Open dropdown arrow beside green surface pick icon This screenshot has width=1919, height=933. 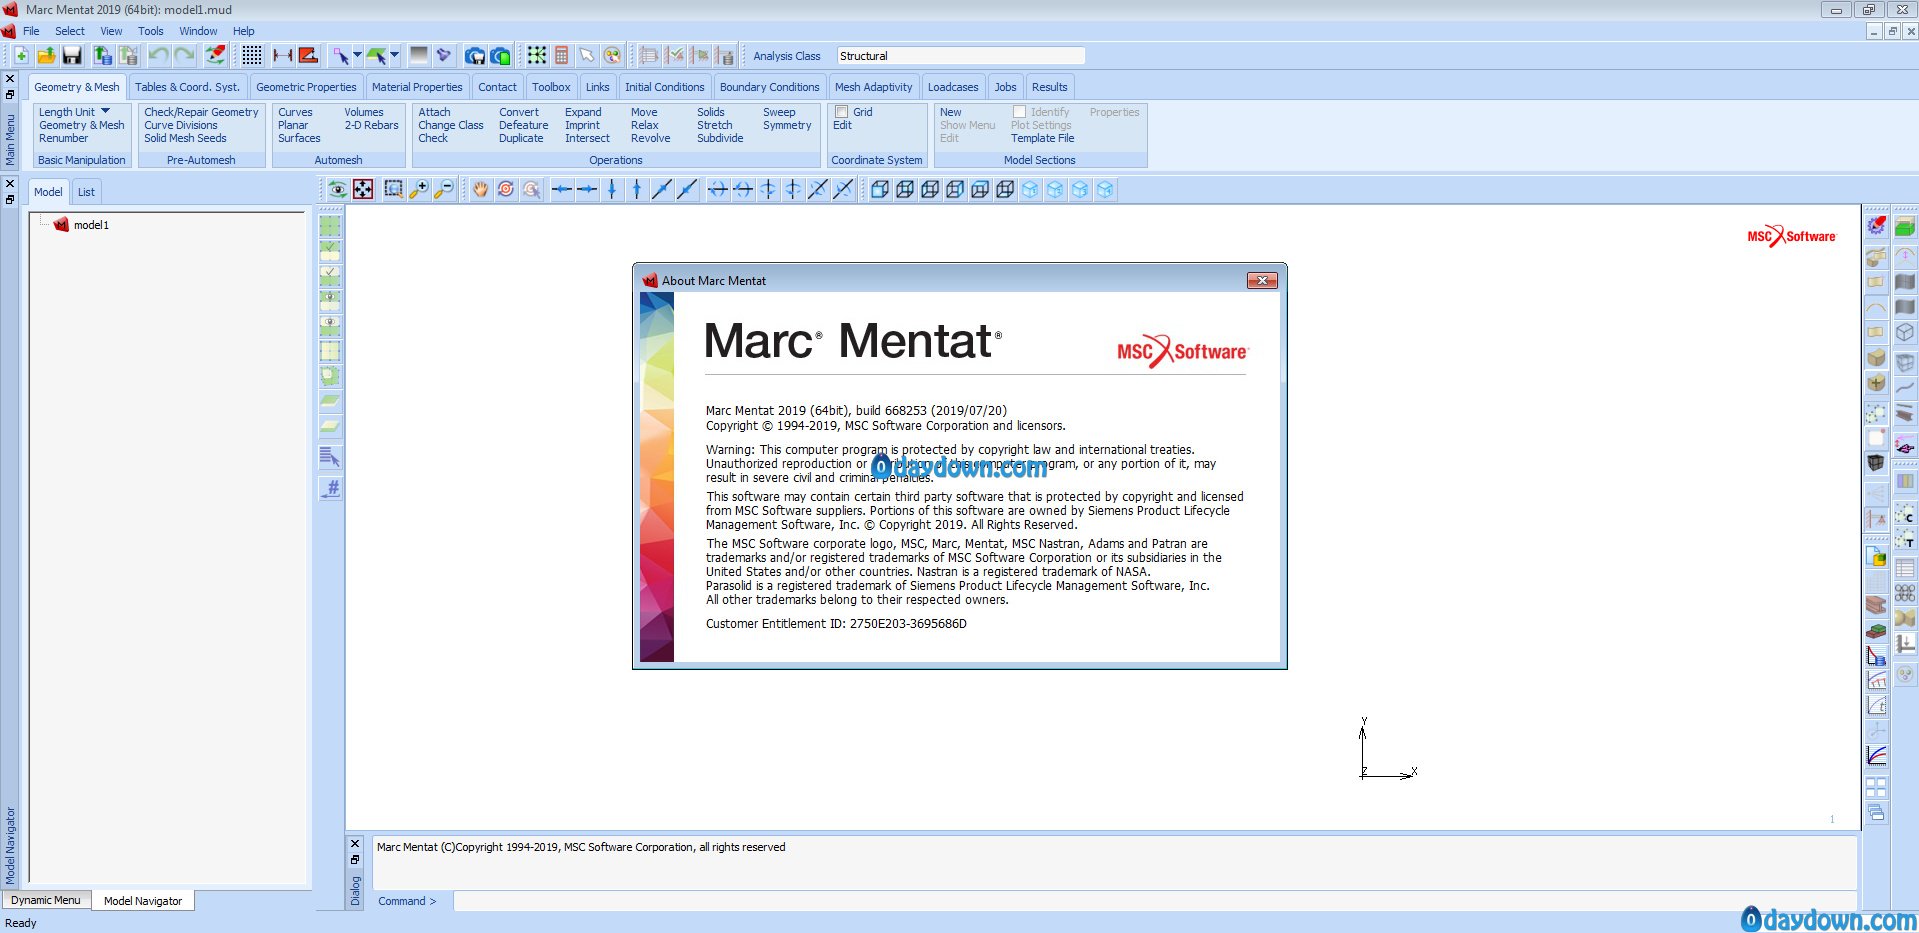[x=394, y=55]
